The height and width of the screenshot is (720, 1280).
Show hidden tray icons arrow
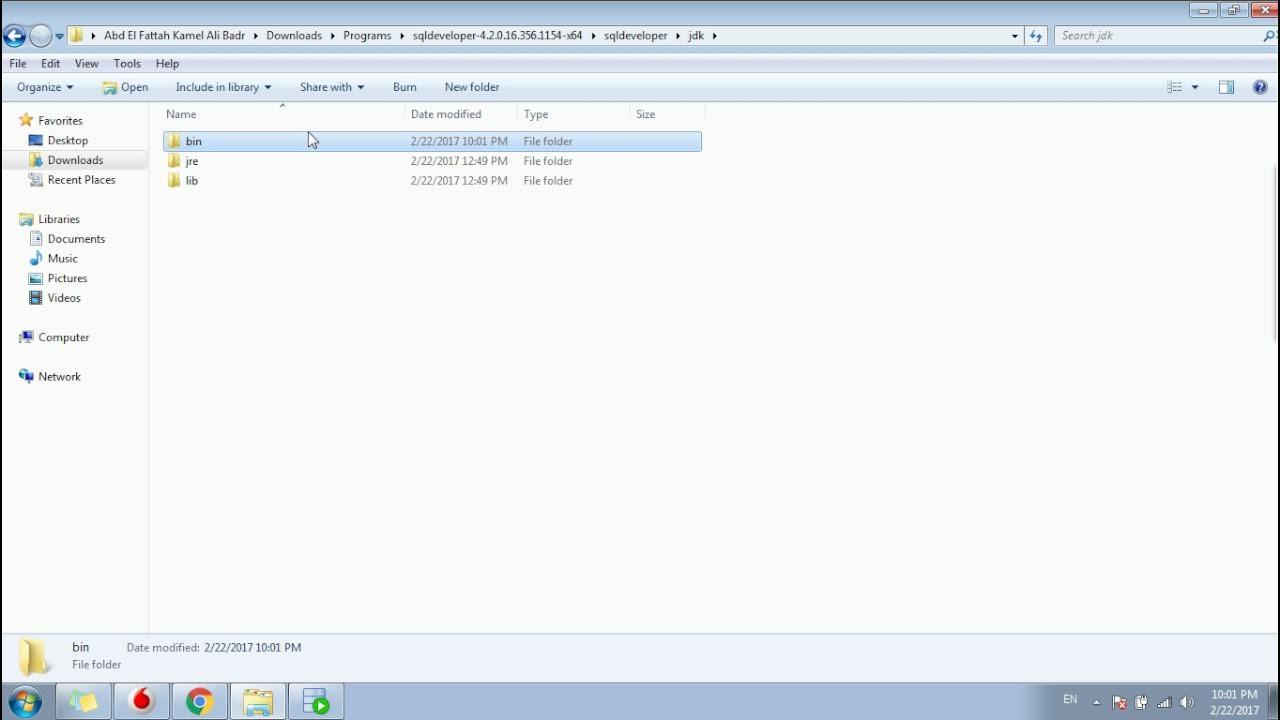click(x=1096, y=702)
